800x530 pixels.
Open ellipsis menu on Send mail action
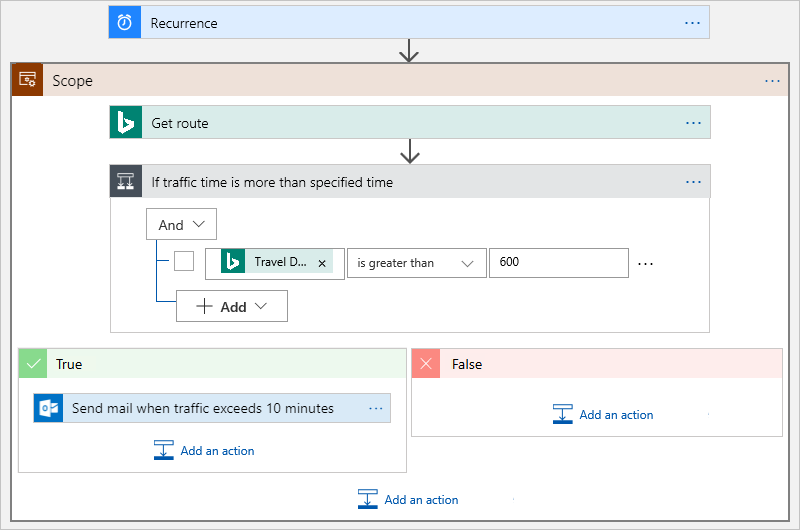[376, 408]
